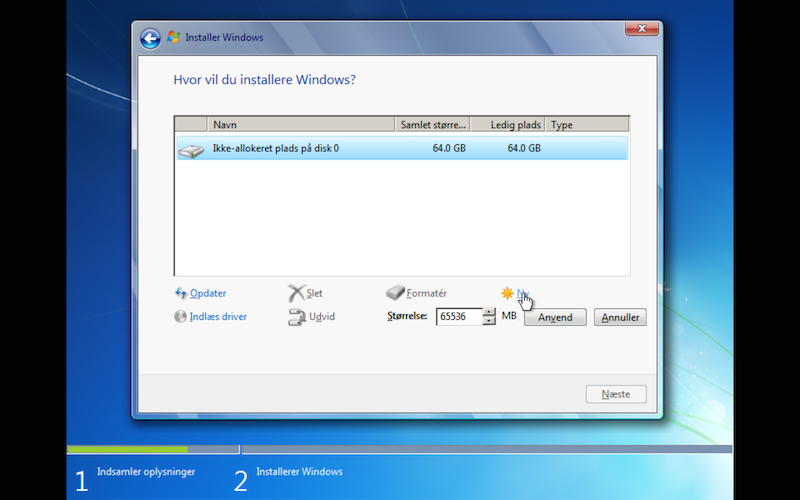Screen dimensions: 800x500
Task: Click the 64.0 GB total size cell
Action: pos(449,148)
